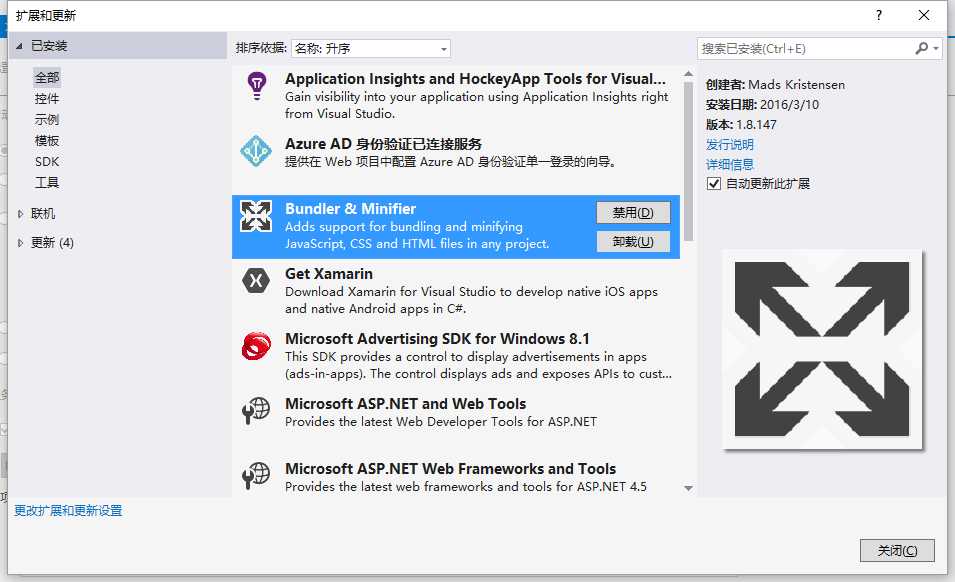The height and width of the screenshot is (582, 955).
Task: Click the Azure AD diamond icon
Action: coord(256,151)
